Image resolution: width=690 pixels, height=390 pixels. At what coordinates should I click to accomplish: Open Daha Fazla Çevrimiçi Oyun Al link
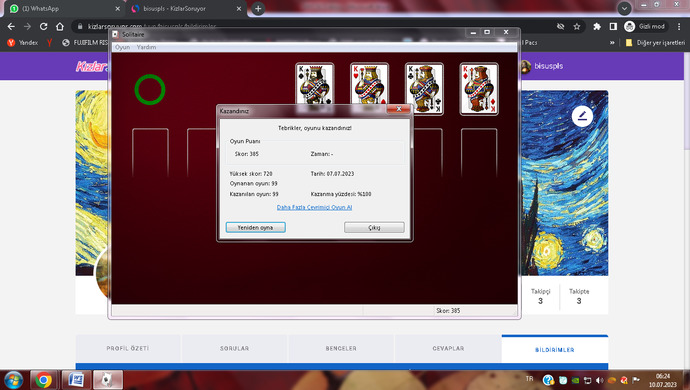coord(314,207)
